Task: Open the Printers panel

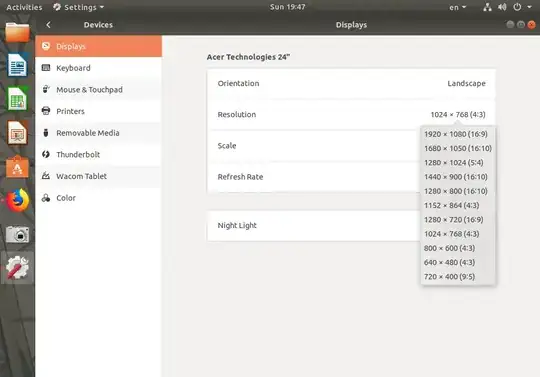Action: (98, 111)
